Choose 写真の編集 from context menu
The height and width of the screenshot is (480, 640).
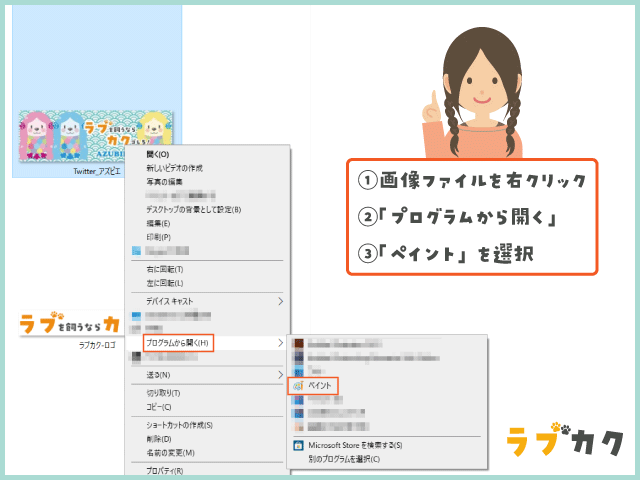tap(164, 182)
